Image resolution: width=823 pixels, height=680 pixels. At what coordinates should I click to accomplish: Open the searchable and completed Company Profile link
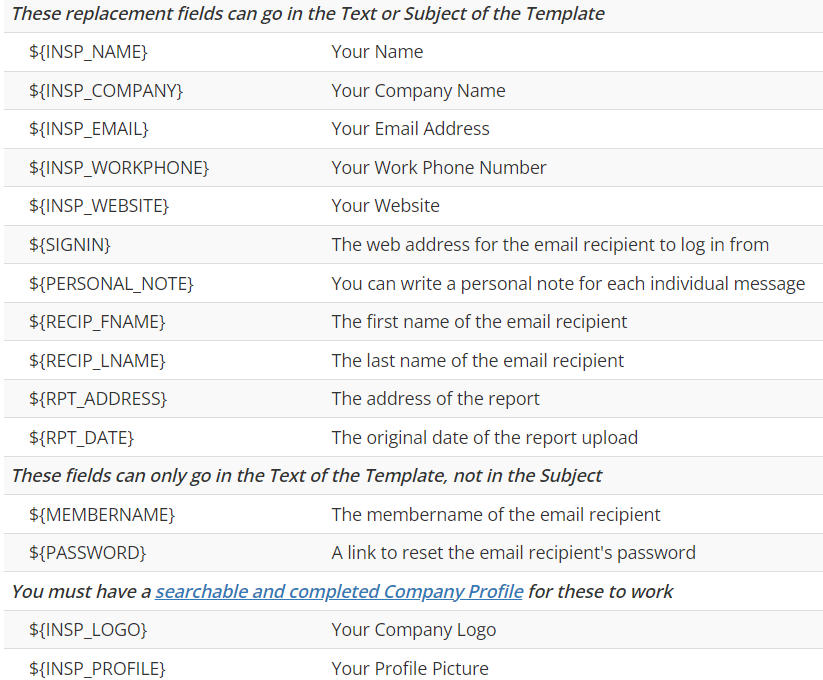(x=339, y=591)
